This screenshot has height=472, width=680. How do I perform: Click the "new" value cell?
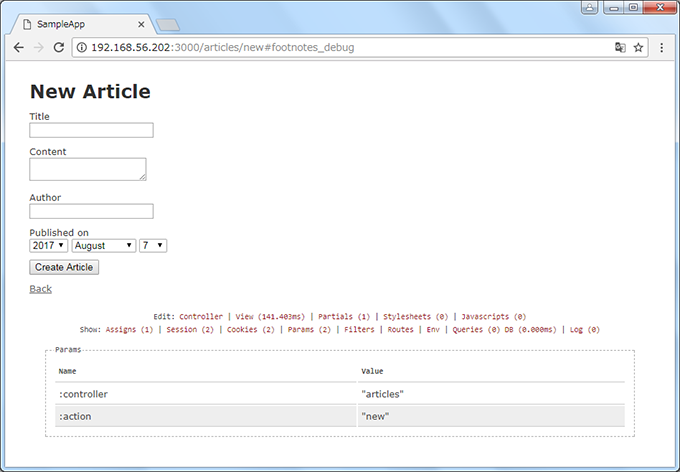491,416
